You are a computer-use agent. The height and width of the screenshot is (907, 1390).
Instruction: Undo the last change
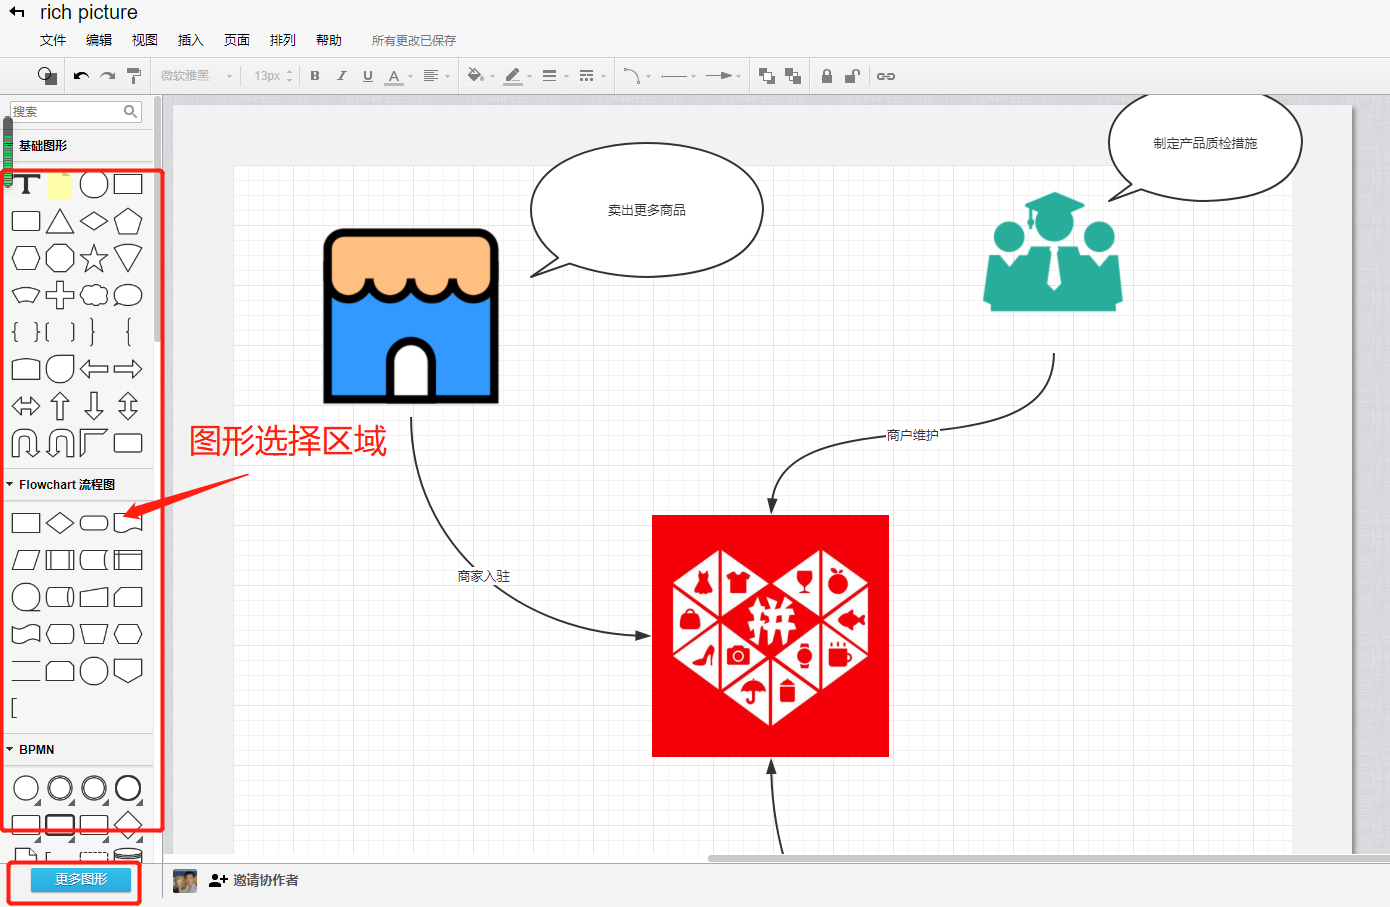tap(81, 76)
